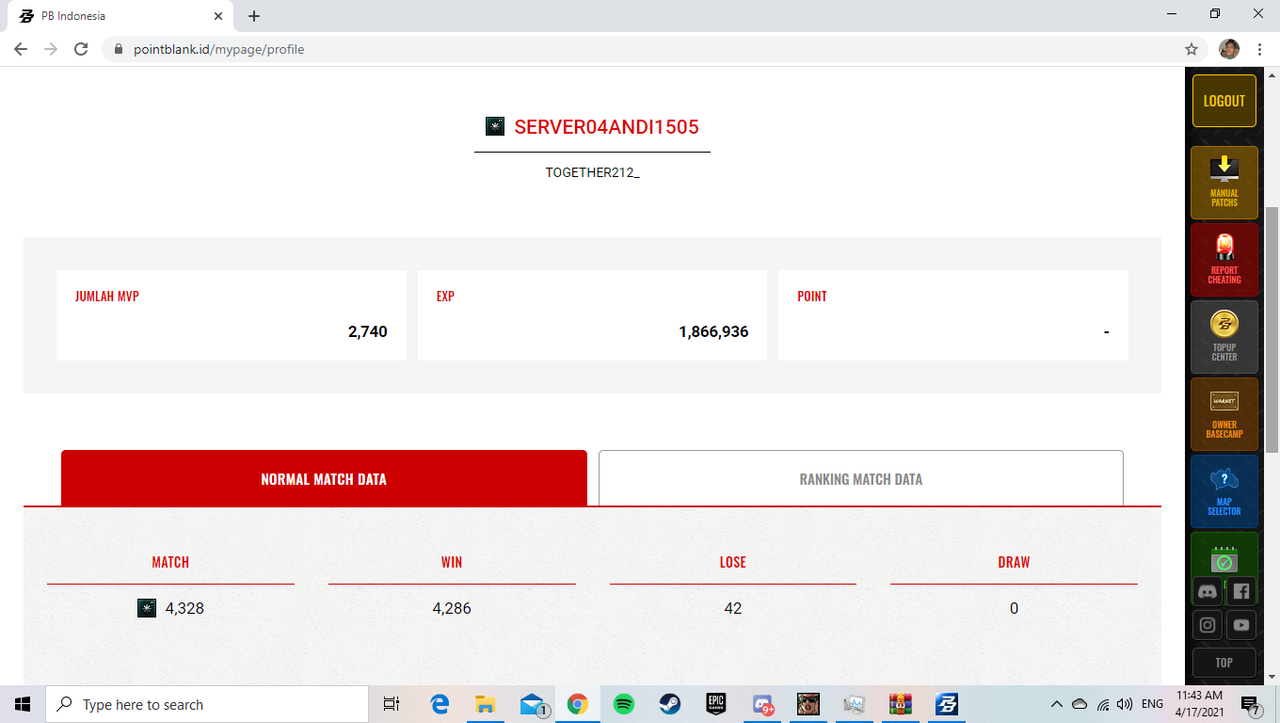The image size is (1280, 723).
Task: Open Spotify from taskbar
Action: coord(624,704)
